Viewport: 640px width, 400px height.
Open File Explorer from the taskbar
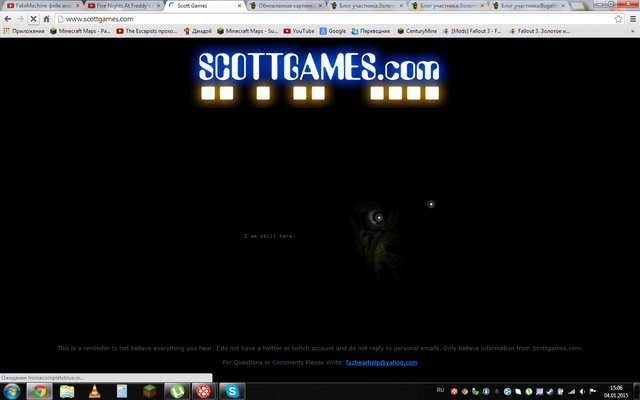[x=67, y=391]
